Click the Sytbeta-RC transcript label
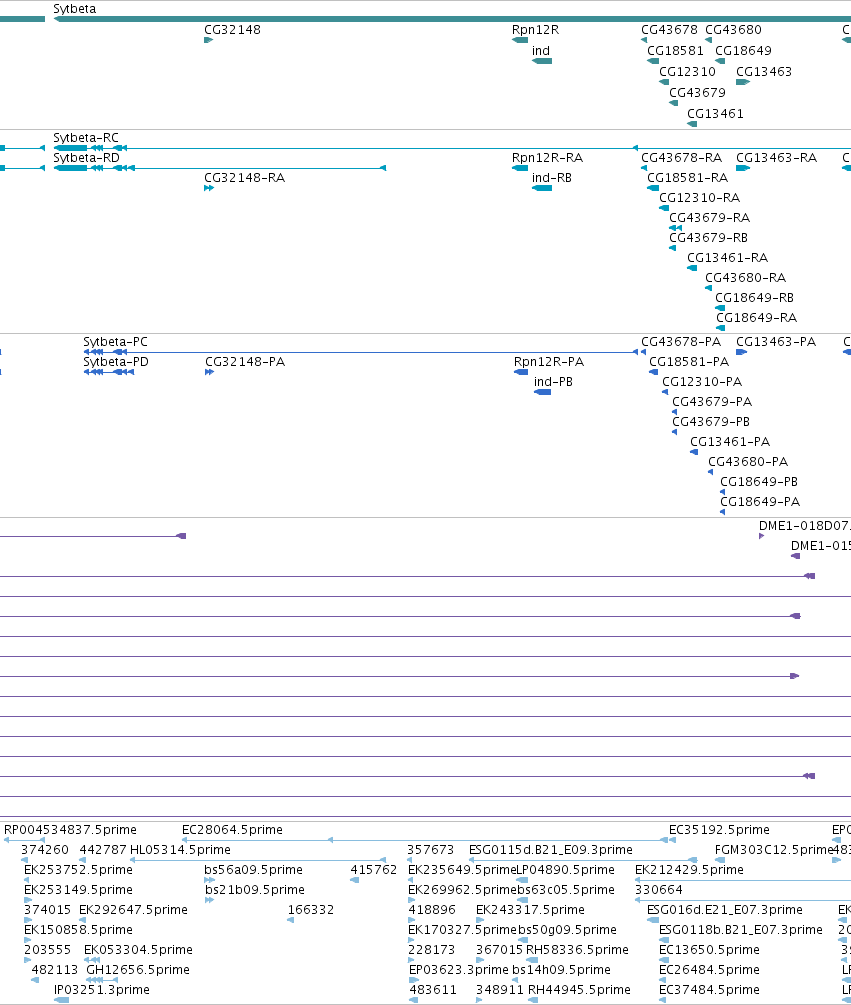 (86, 138)
